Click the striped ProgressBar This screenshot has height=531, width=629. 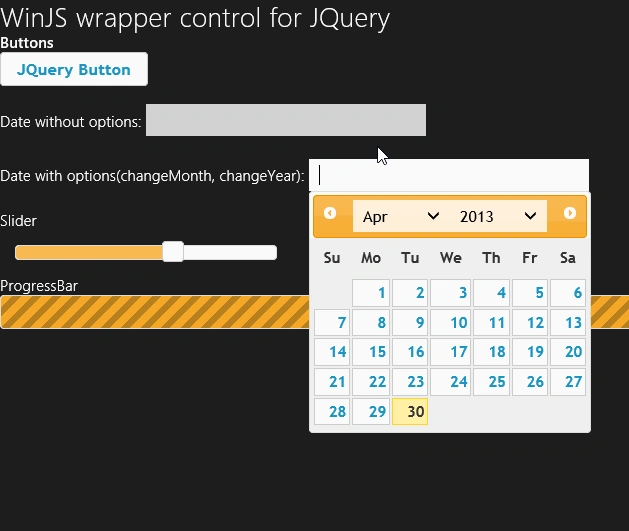click(x=155, y=312)
